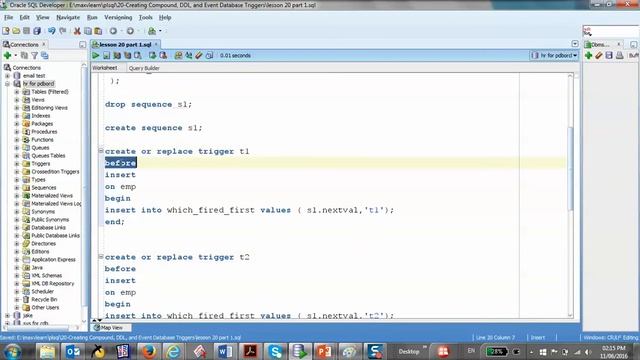The image size is (640, 360).
Task: Collapse the 'hr for pdbord' connection node
Action: click(7, 84)
